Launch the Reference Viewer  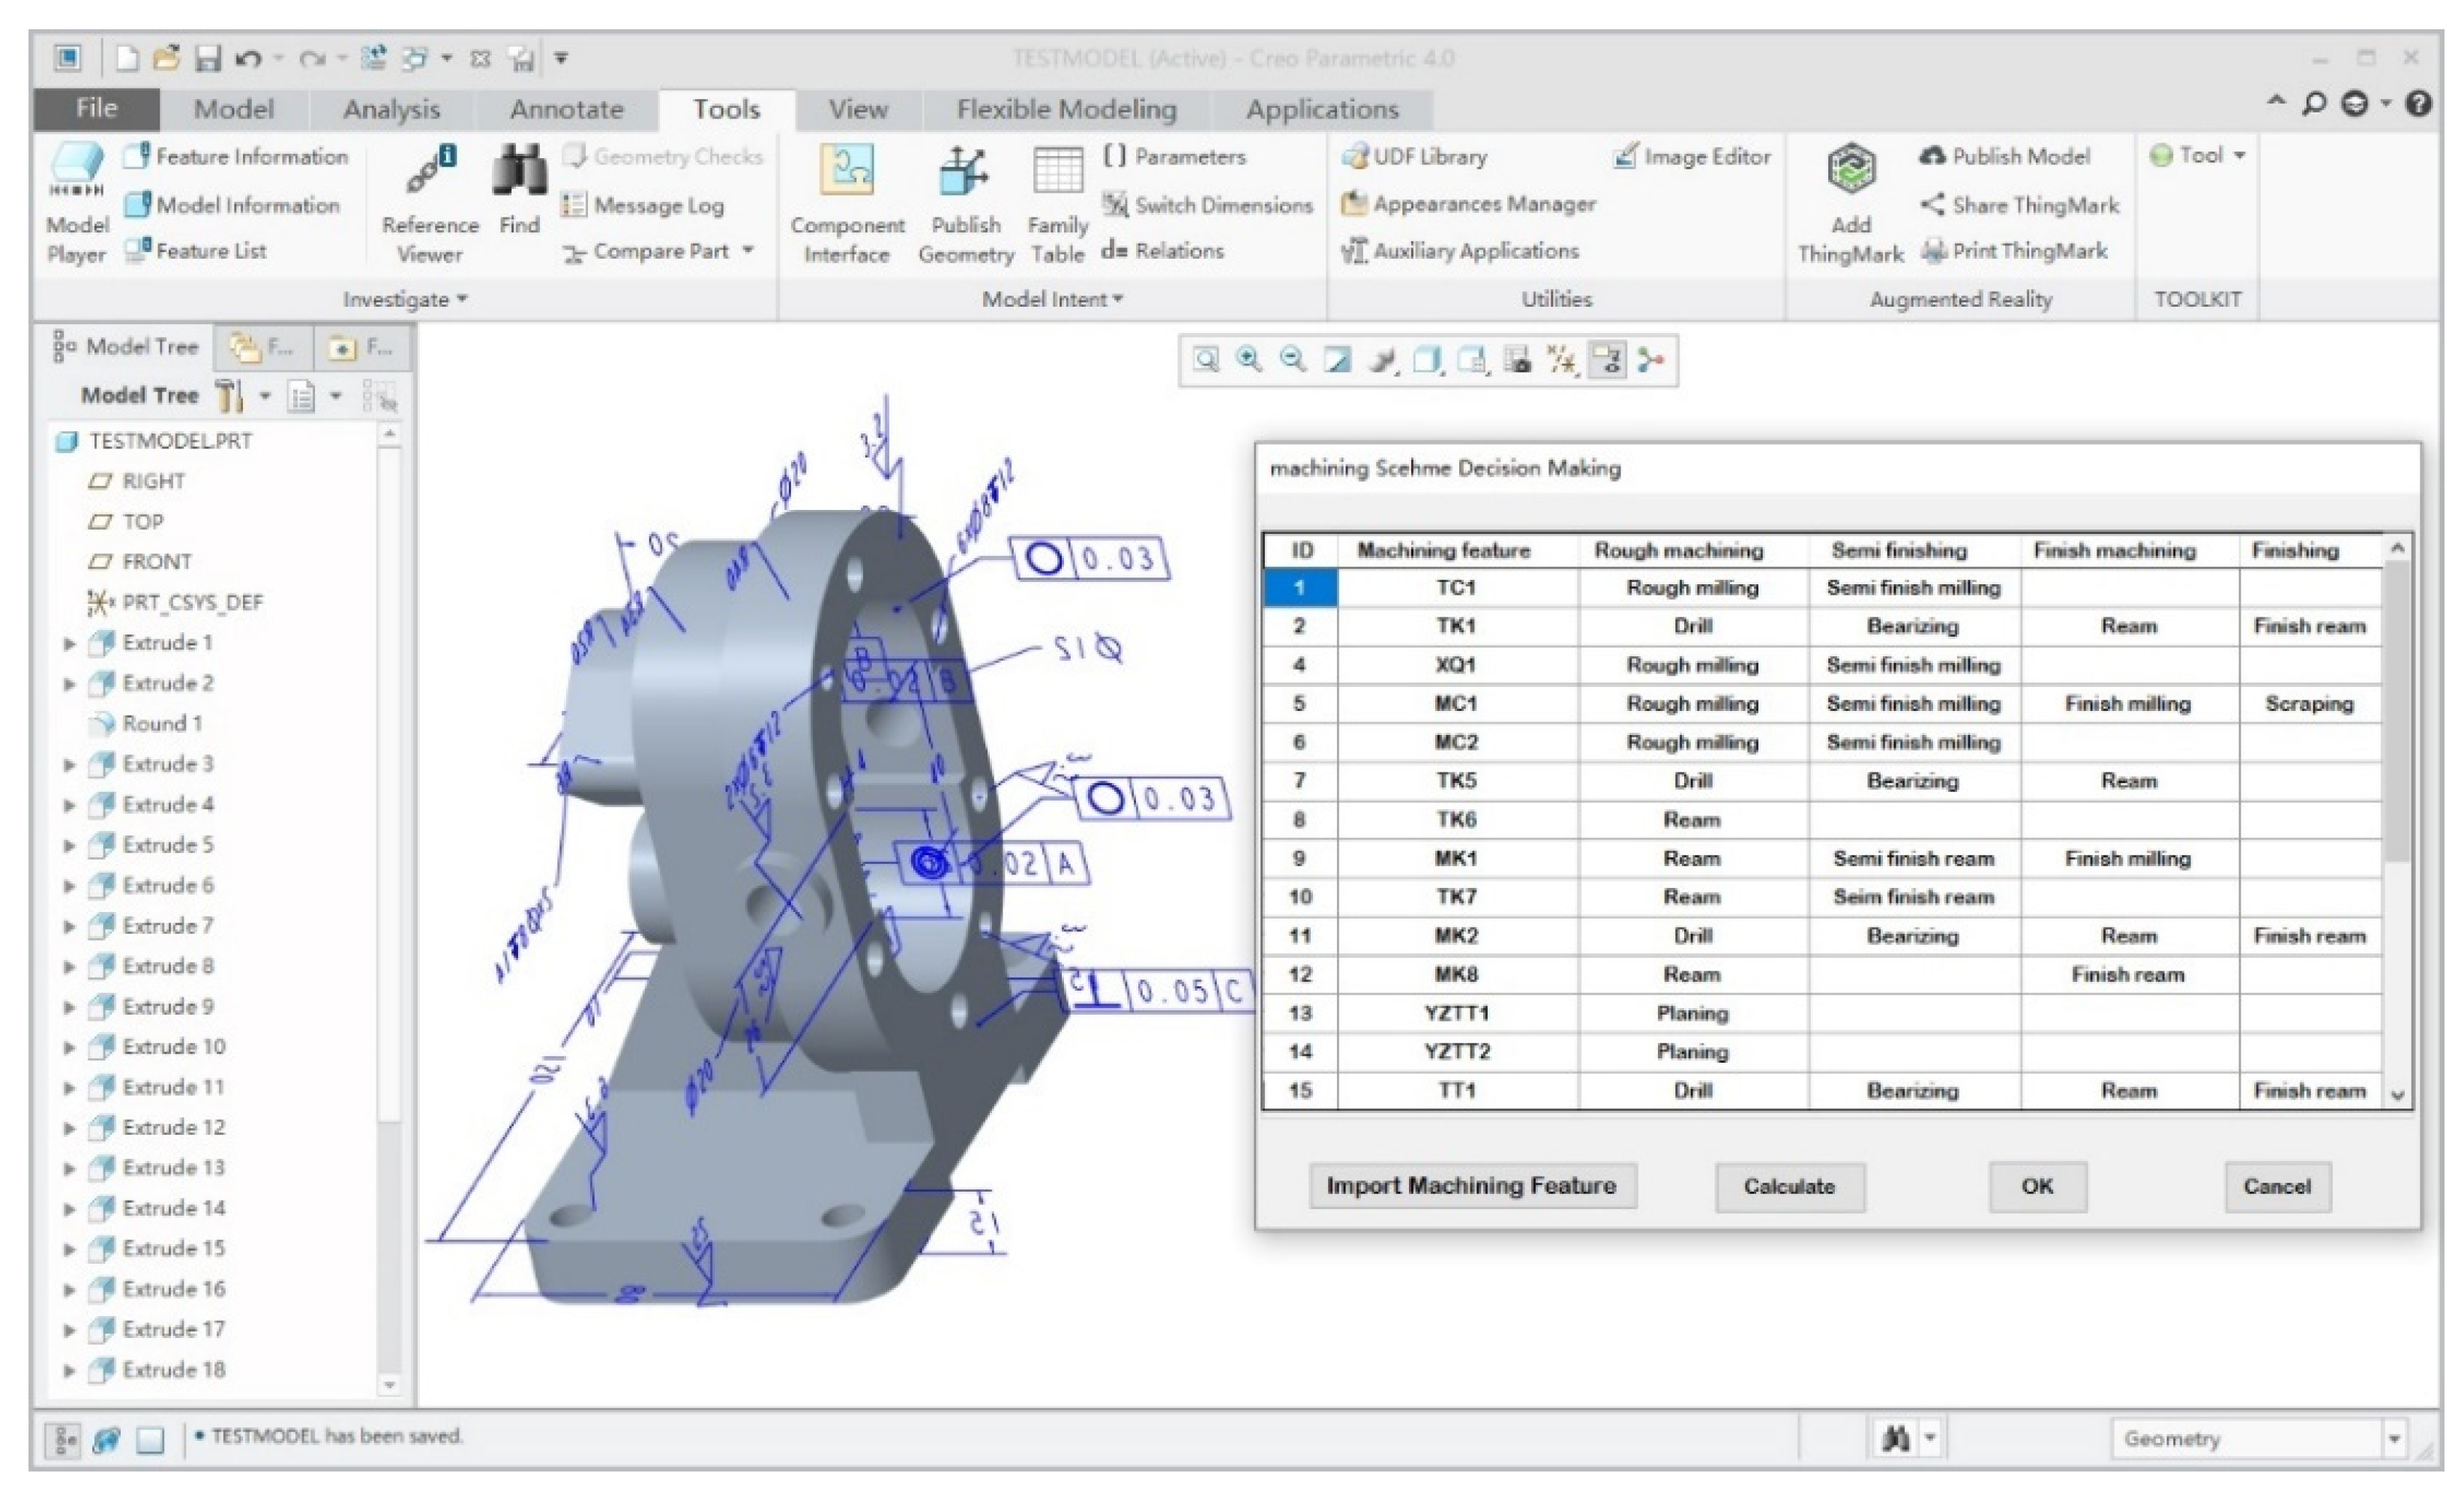(x=430, y=205)
